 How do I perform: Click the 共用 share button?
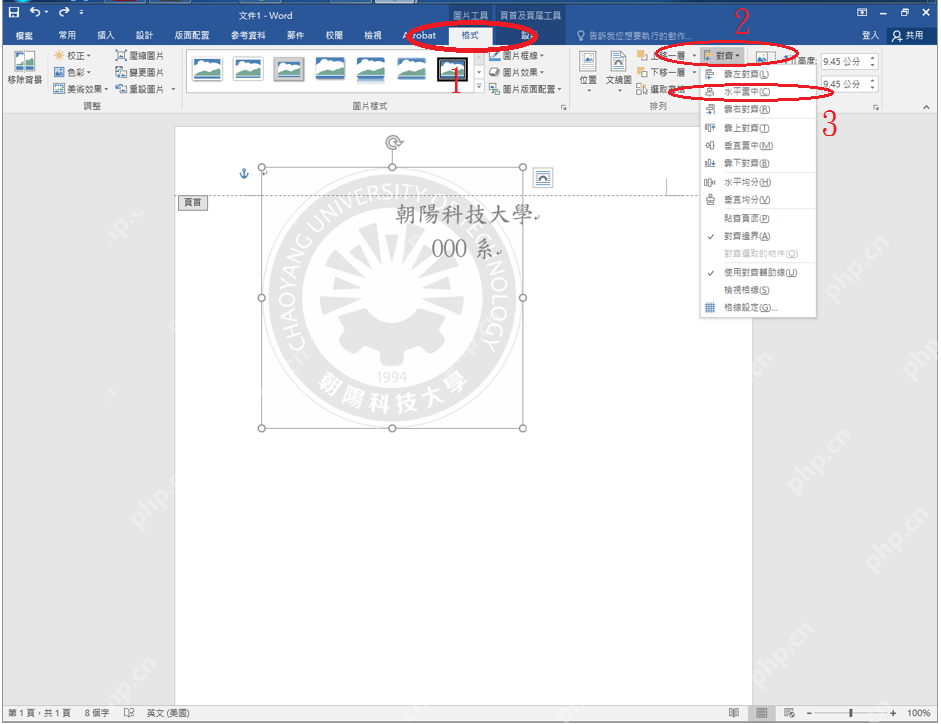[907, 35]
